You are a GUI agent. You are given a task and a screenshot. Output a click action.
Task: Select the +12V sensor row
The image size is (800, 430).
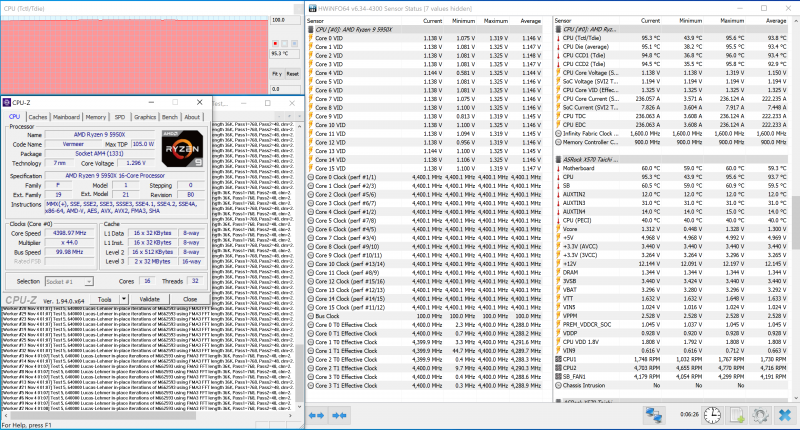pos(672,264)
